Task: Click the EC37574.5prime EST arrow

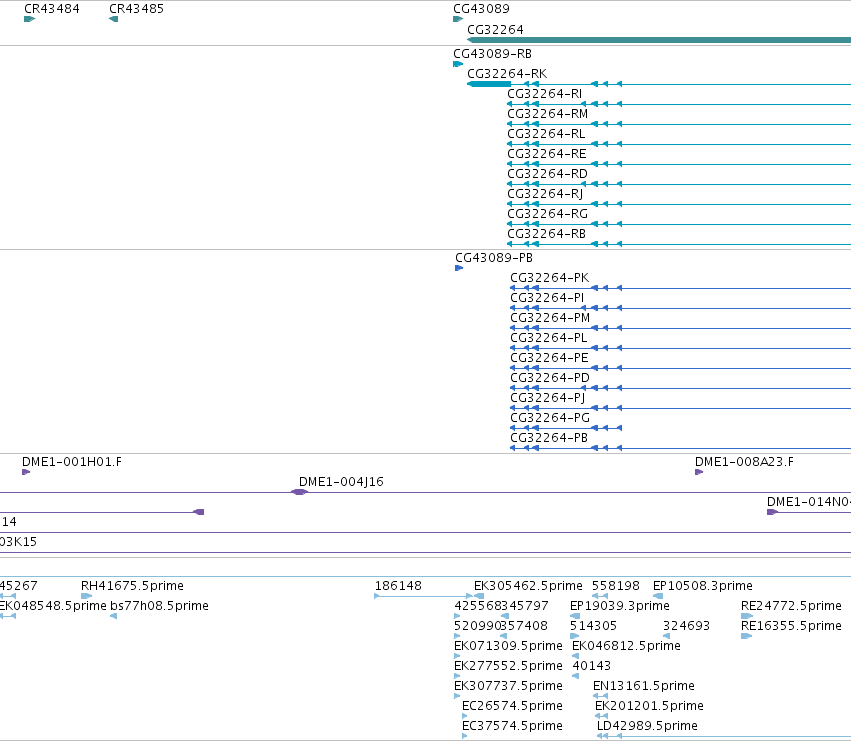Action: point(465,736)
